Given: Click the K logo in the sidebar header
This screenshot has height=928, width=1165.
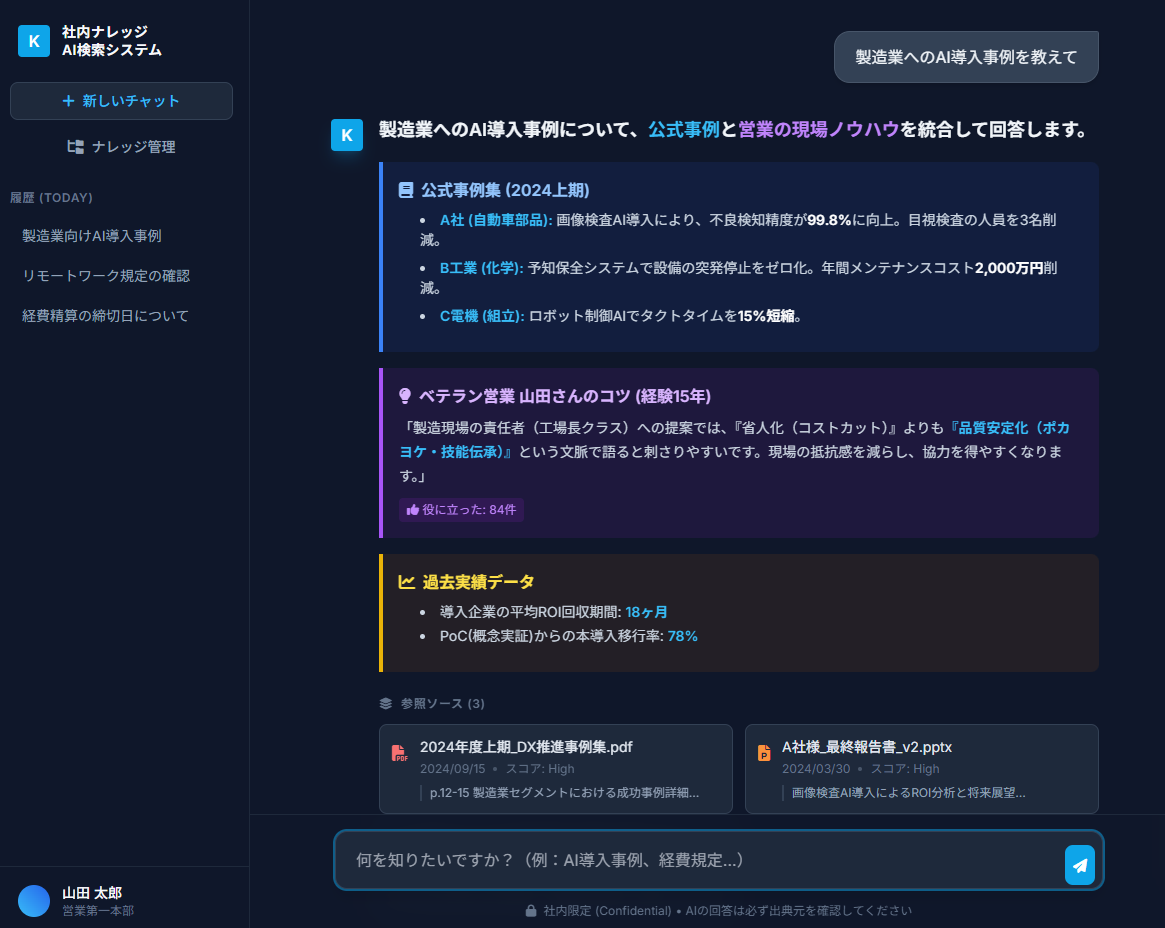Looking at the screenshot, I should (x=33, y=41).
